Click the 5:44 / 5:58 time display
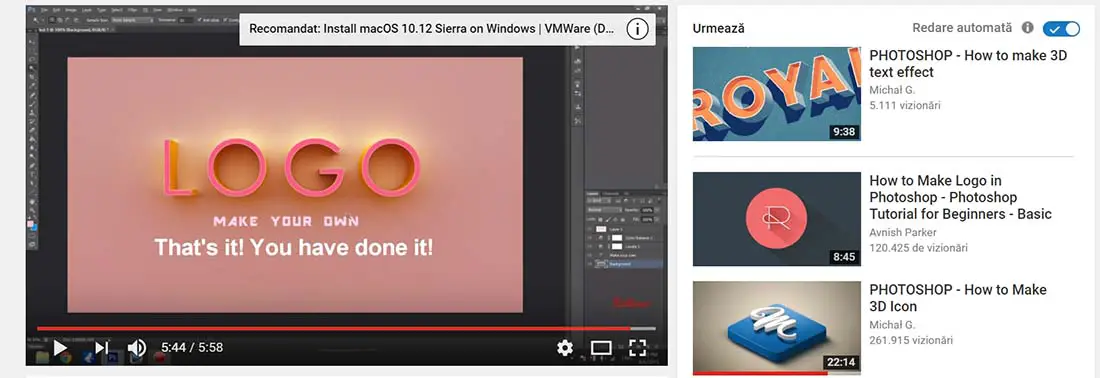The width and height of the screenshot is (1100, 378). point(192,347)
